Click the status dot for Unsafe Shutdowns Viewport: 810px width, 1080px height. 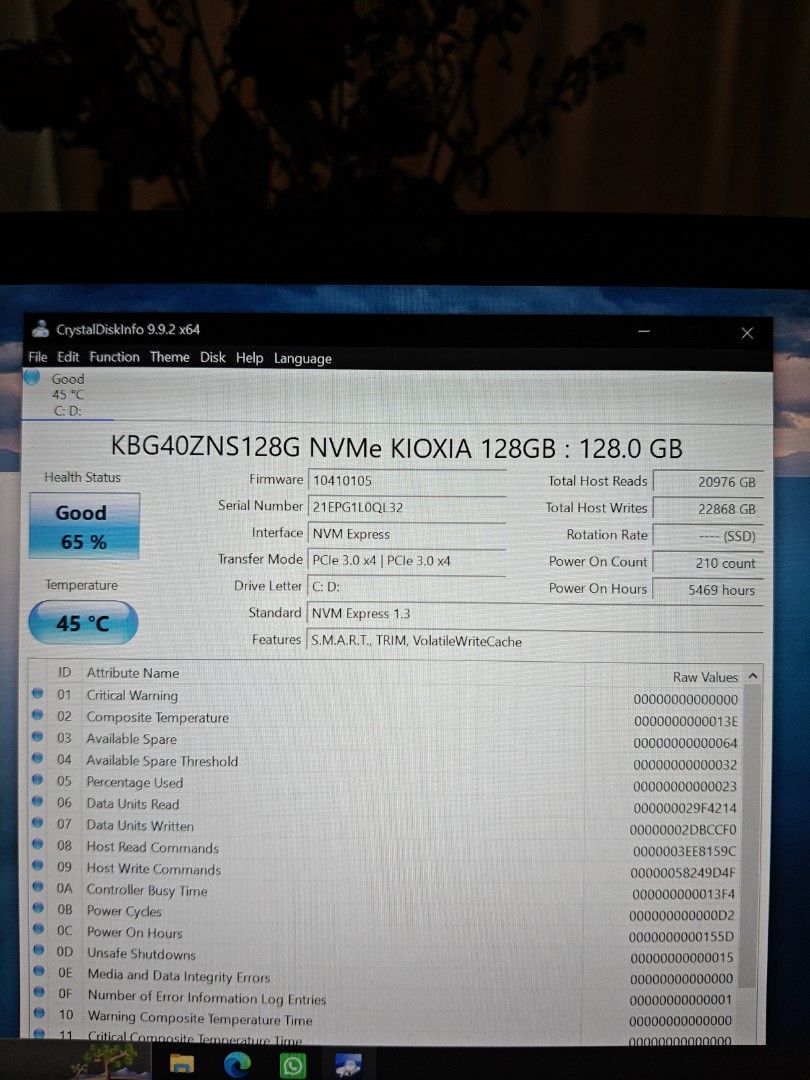(x=39, y=951)
